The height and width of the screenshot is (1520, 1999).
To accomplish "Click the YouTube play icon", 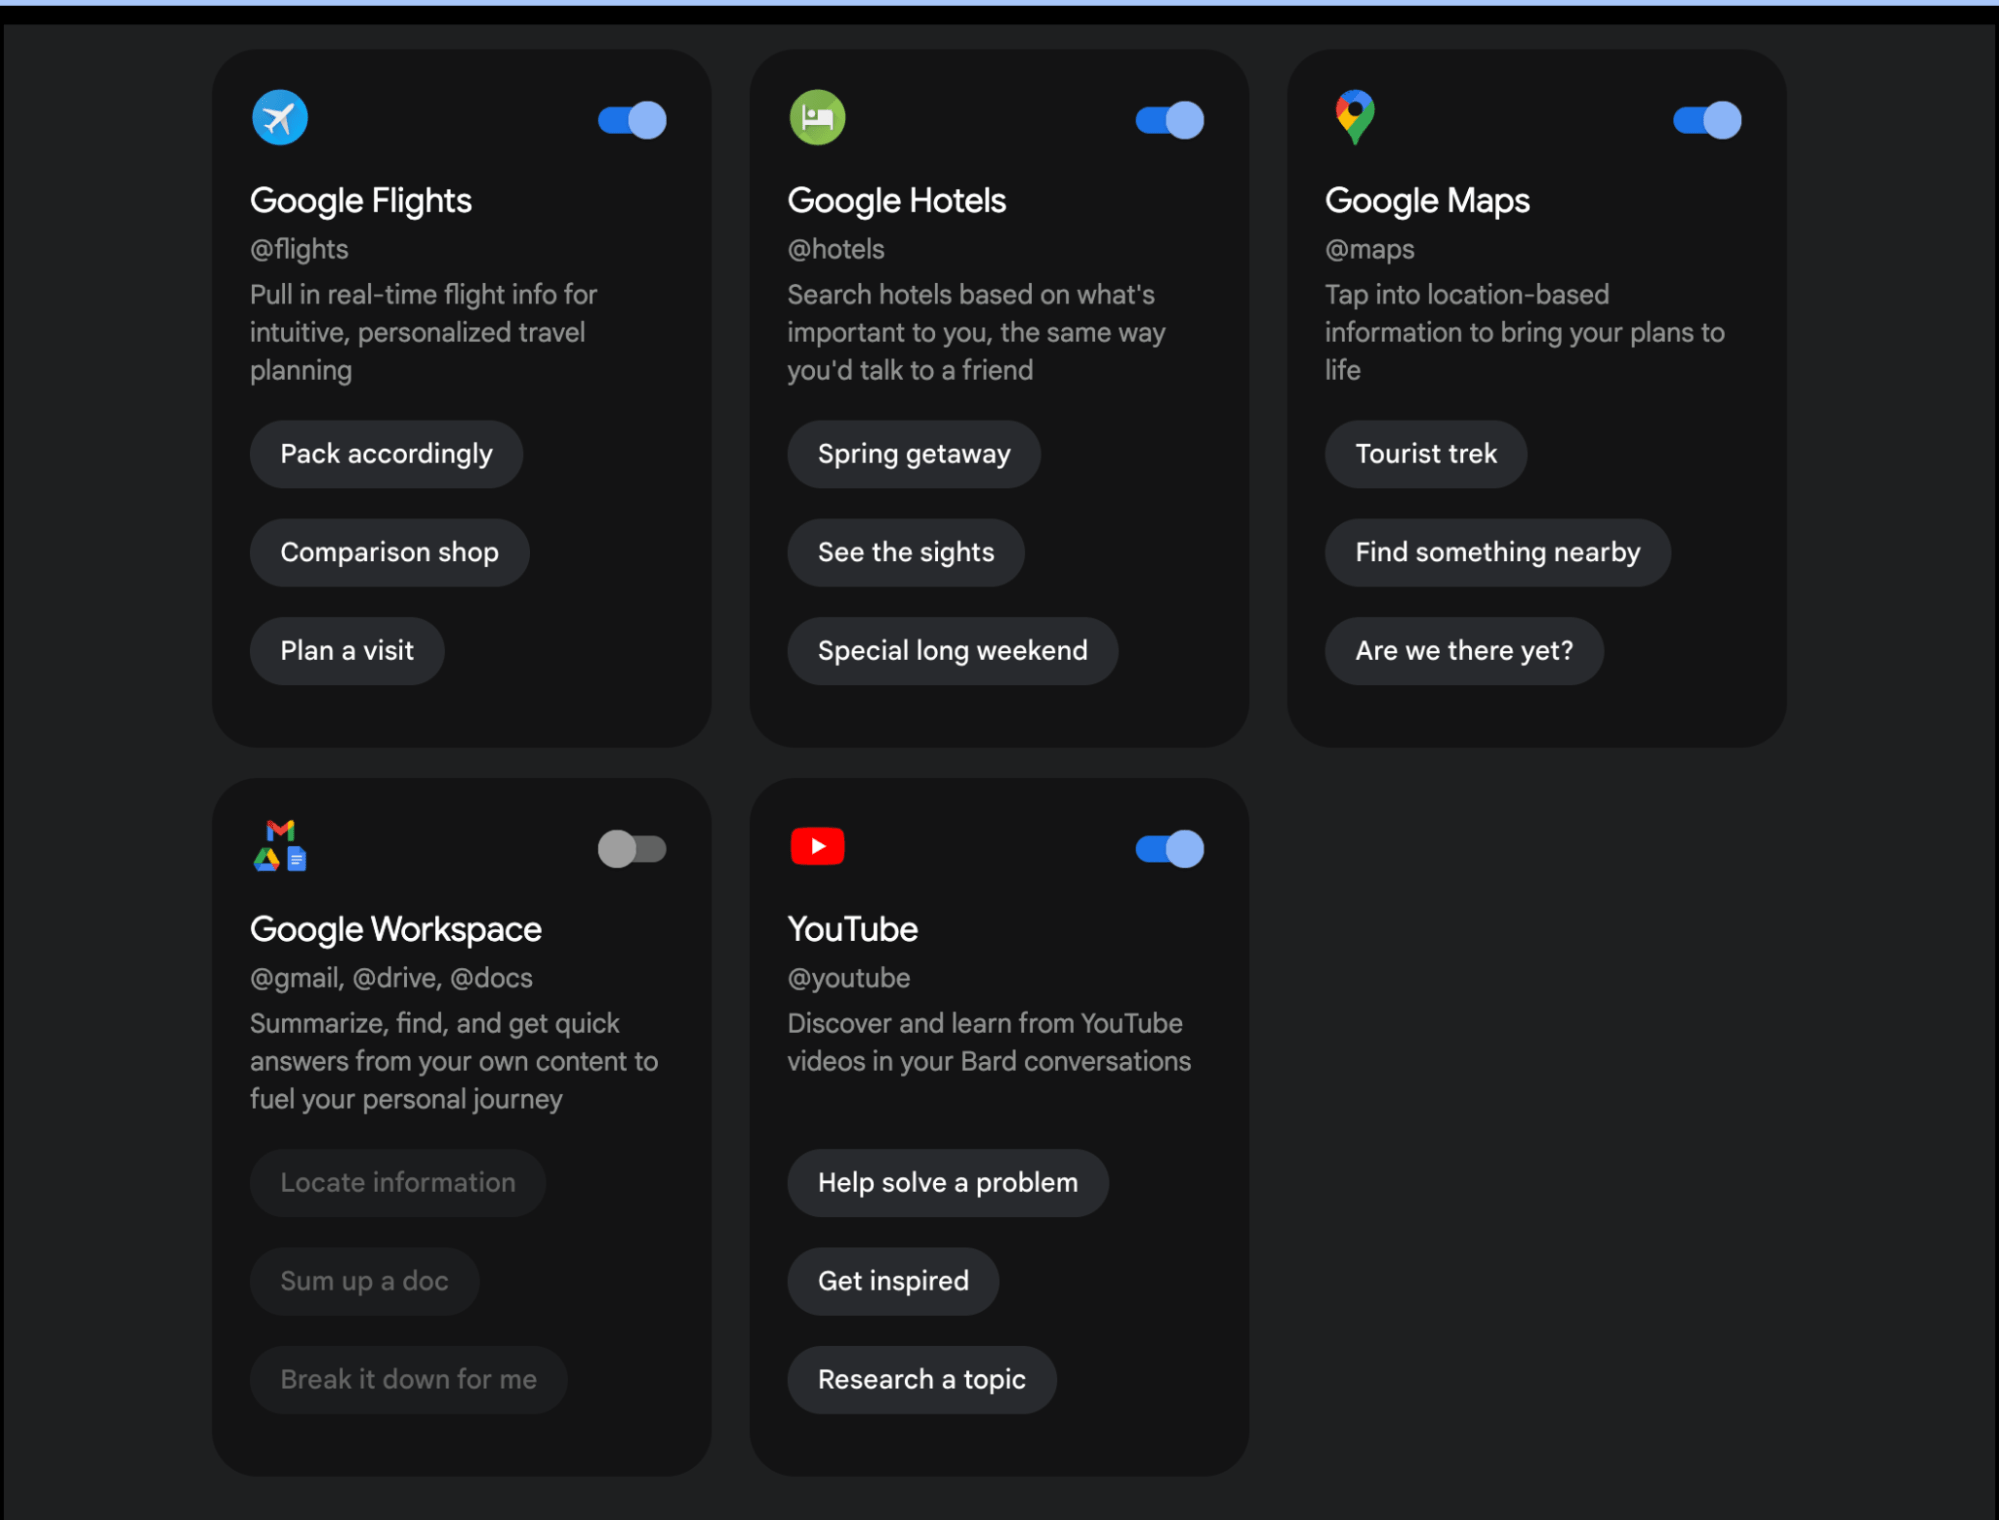I will point(817,846).
